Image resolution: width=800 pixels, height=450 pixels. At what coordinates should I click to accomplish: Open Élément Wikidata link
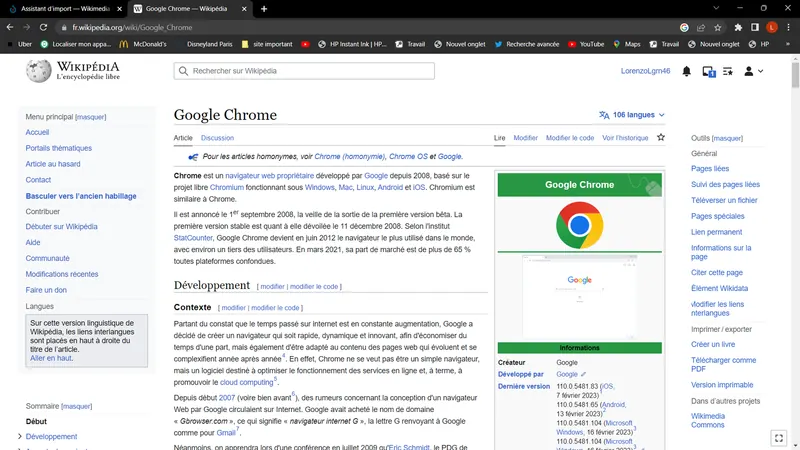pos(719,288)
